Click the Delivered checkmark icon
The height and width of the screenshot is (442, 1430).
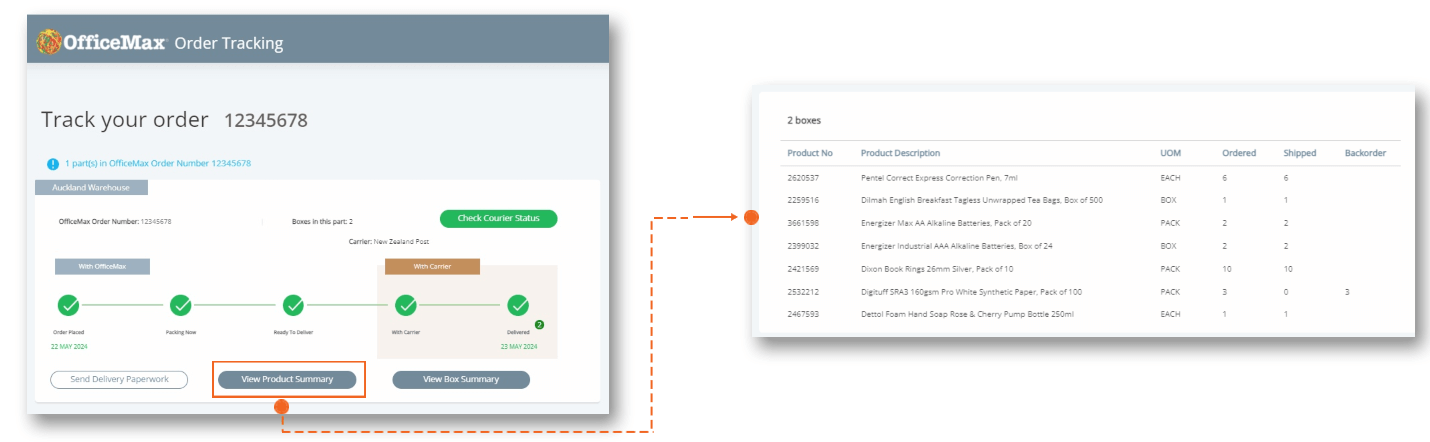coord(518,305)
